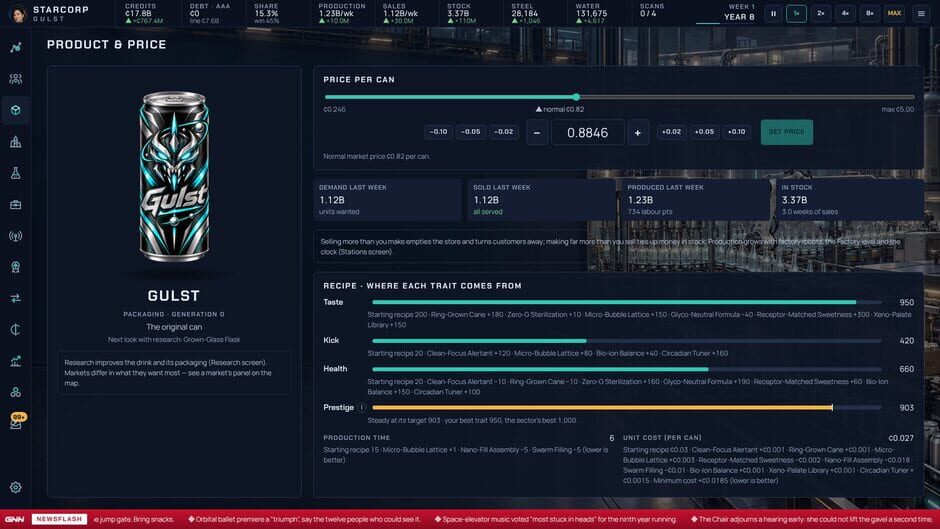Open the award ribbon sidebar icon
940x529 pixels.
tap(16, 267)
